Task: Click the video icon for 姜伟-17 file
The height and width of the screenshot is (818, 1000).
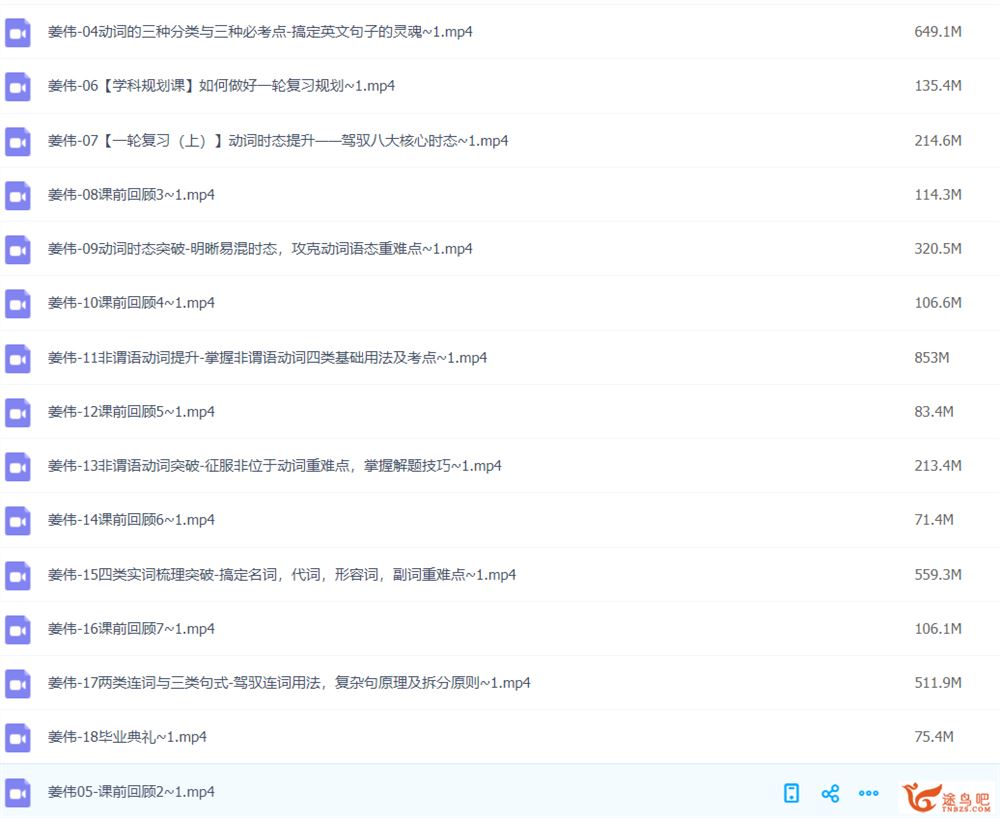Action: [x=18, y=683]
